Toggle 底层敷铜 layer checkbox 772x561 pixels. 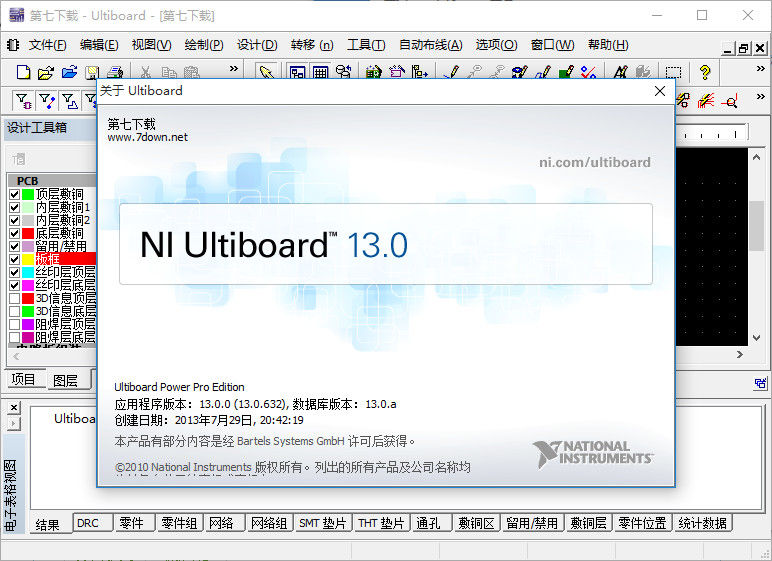click(x=14, y=233)
